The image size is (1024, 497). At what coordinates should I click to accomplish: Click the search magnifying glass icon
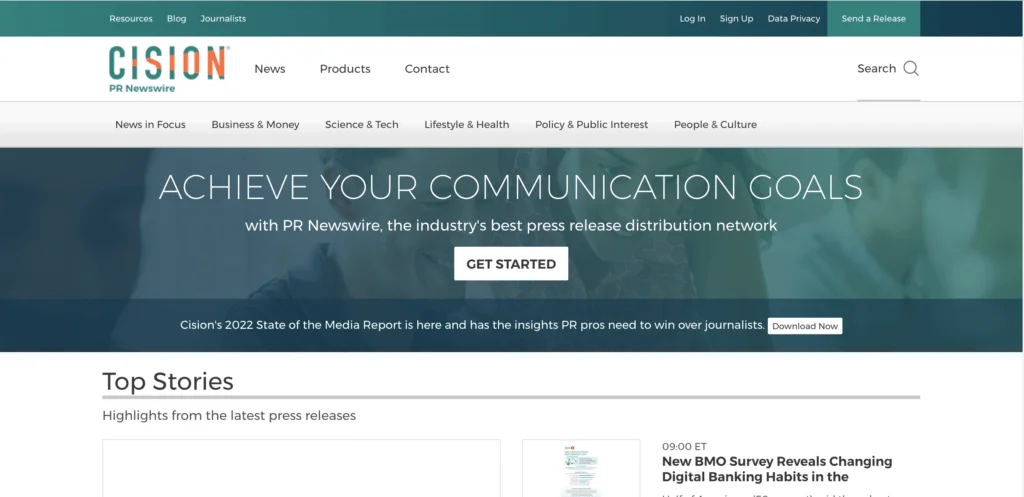click(x=911, y=69)
